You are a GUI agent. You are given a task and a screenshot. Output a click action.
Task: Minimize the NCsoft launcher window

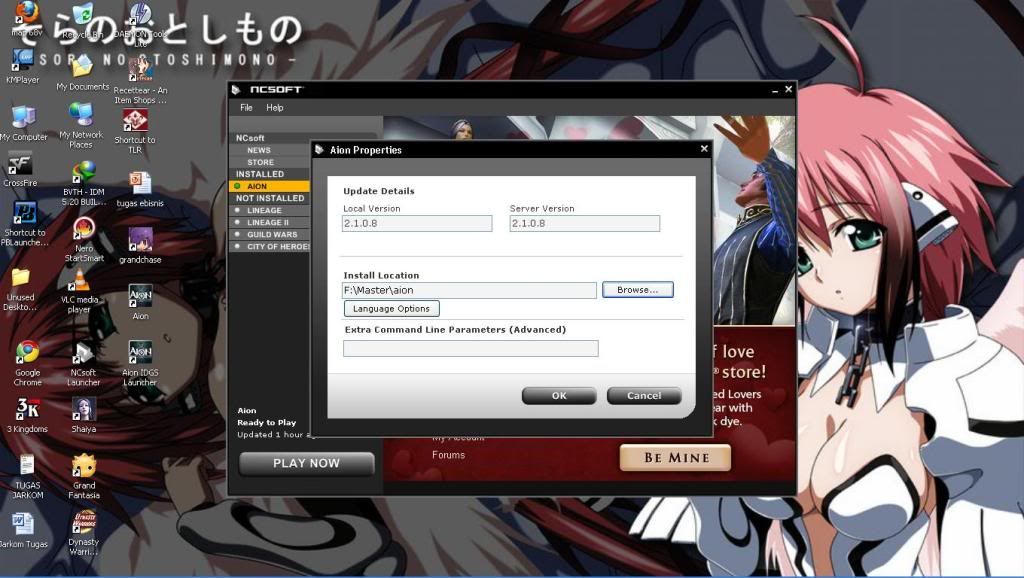775,90
